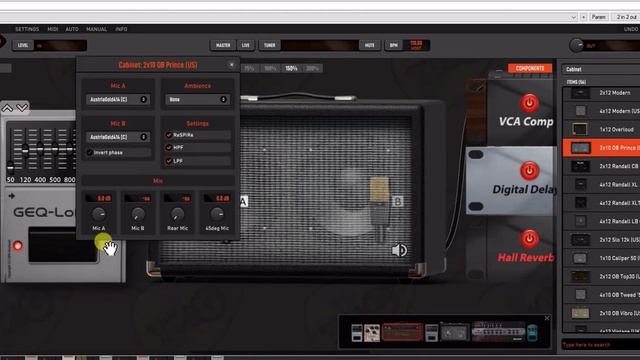Screen dimensions: 640x360
Task: Toggle the GEQ pedal red footswitch LED
Action: pos(18,246)
